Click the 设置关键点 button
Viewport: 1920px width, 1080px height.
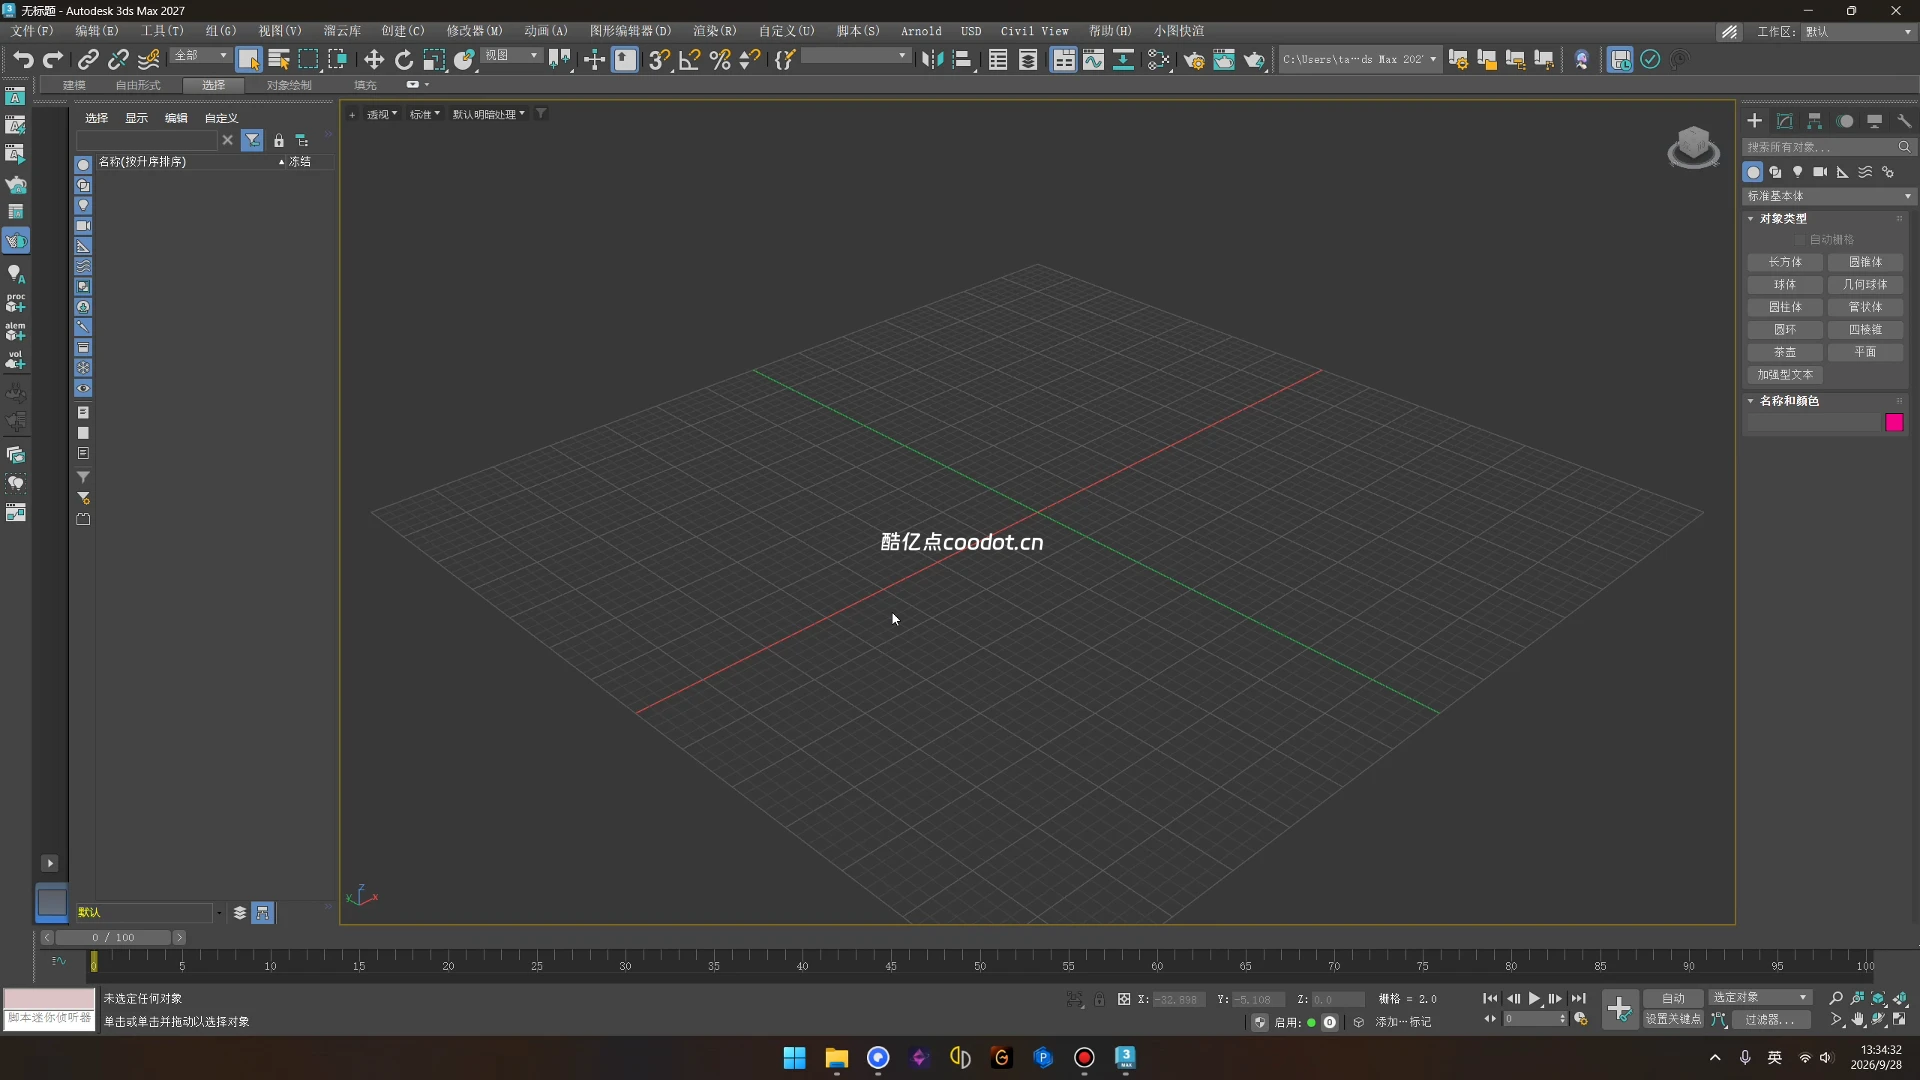click(x=1673, y=1020)
